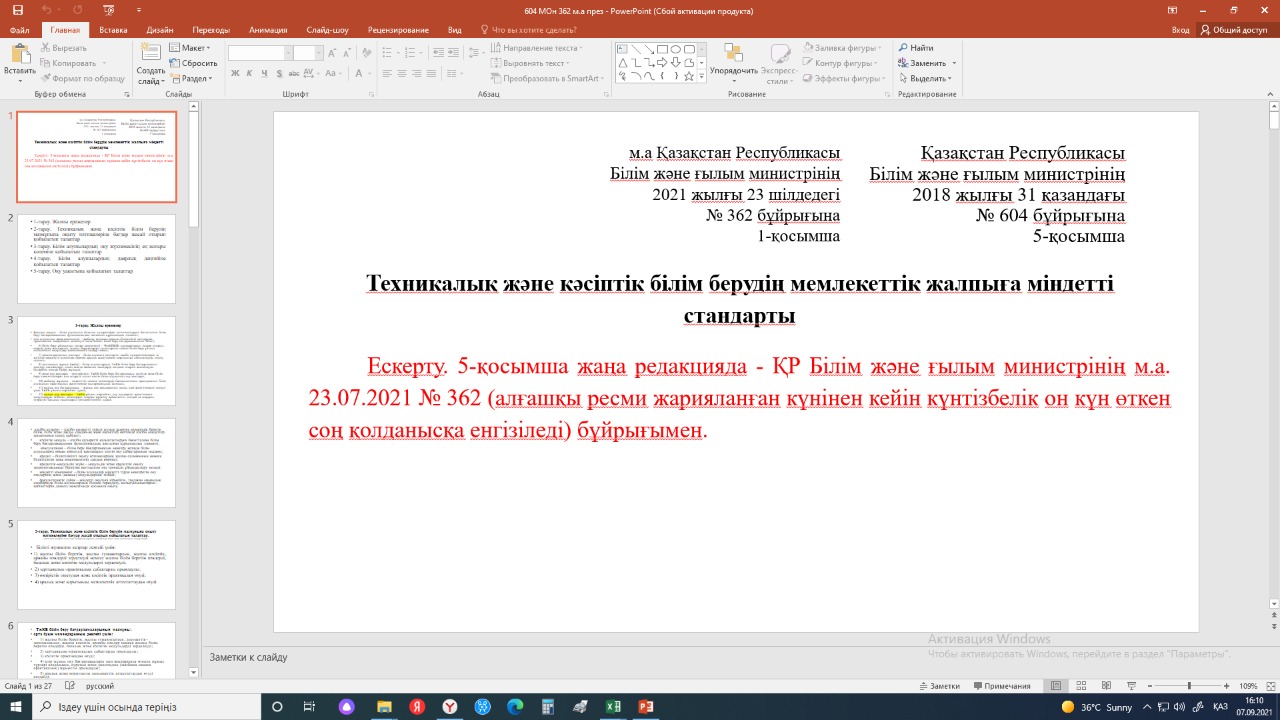Click Share (Общий доступ) button

point(1232,30)
